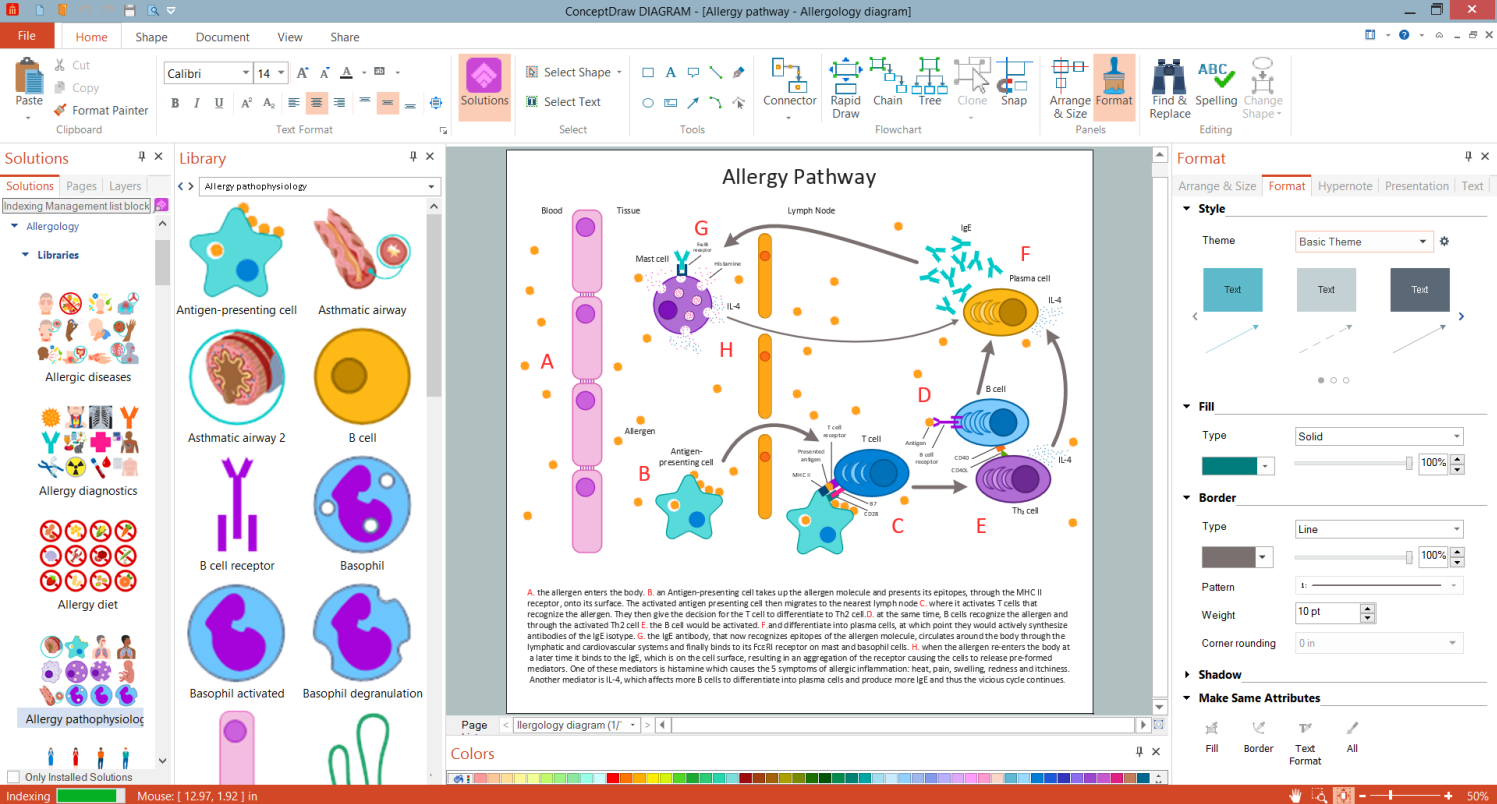Open Arrange & Size panel button

point(1070,88)
